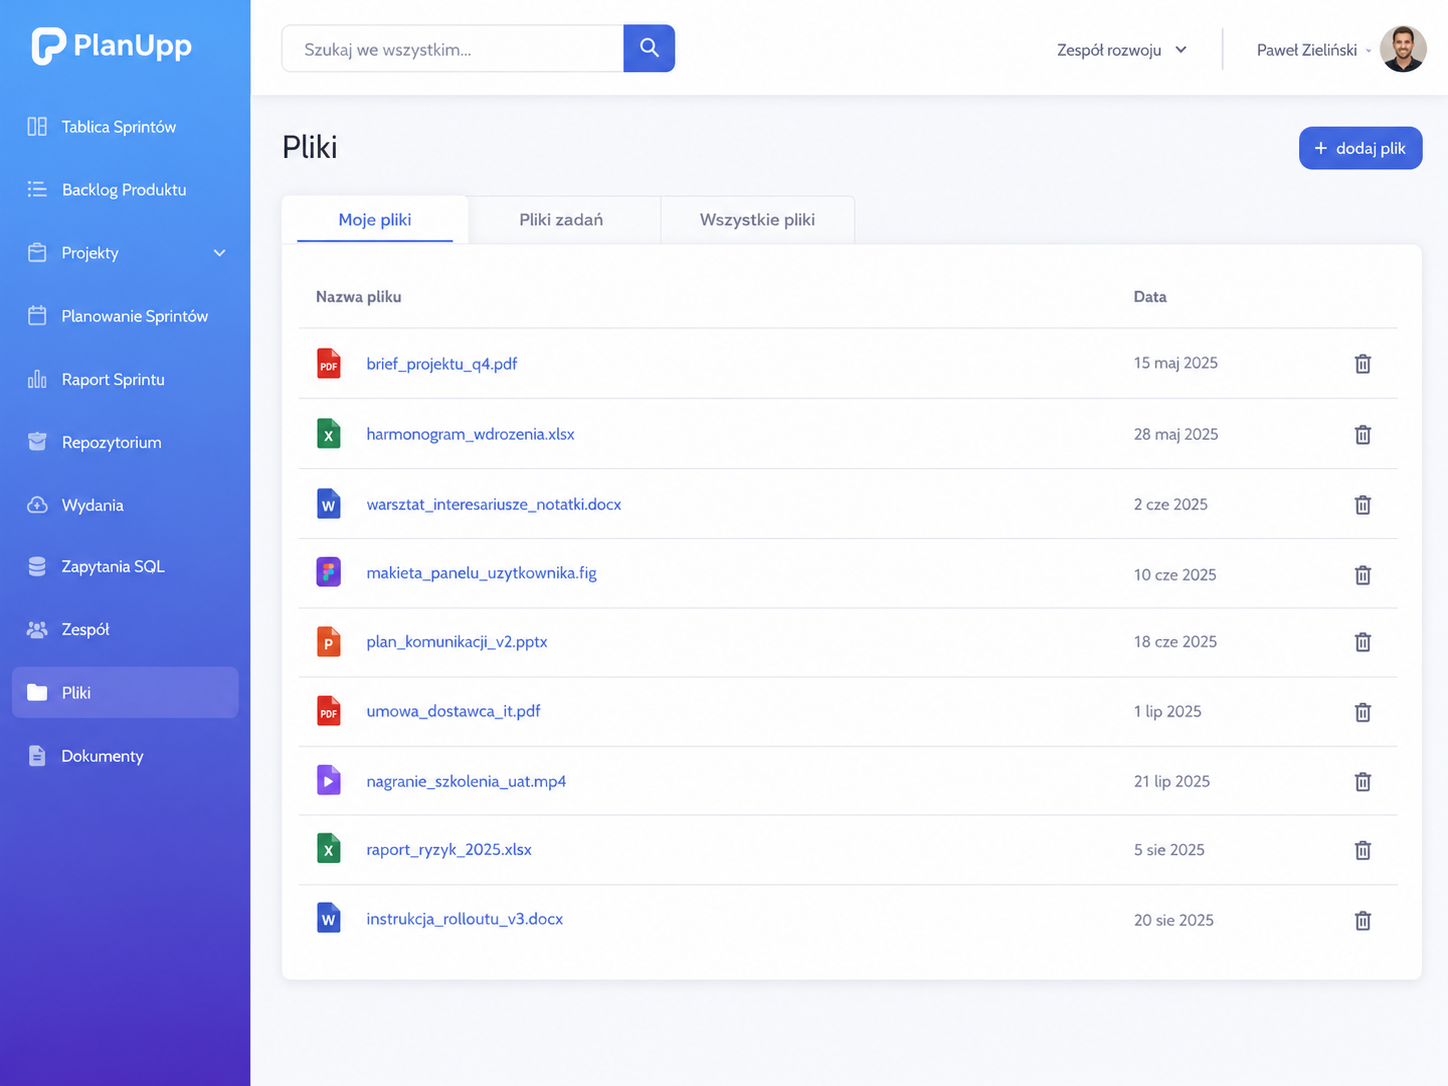Delete raport_ryzyk_2025.xlsx via trash icon

(1362, 850)
